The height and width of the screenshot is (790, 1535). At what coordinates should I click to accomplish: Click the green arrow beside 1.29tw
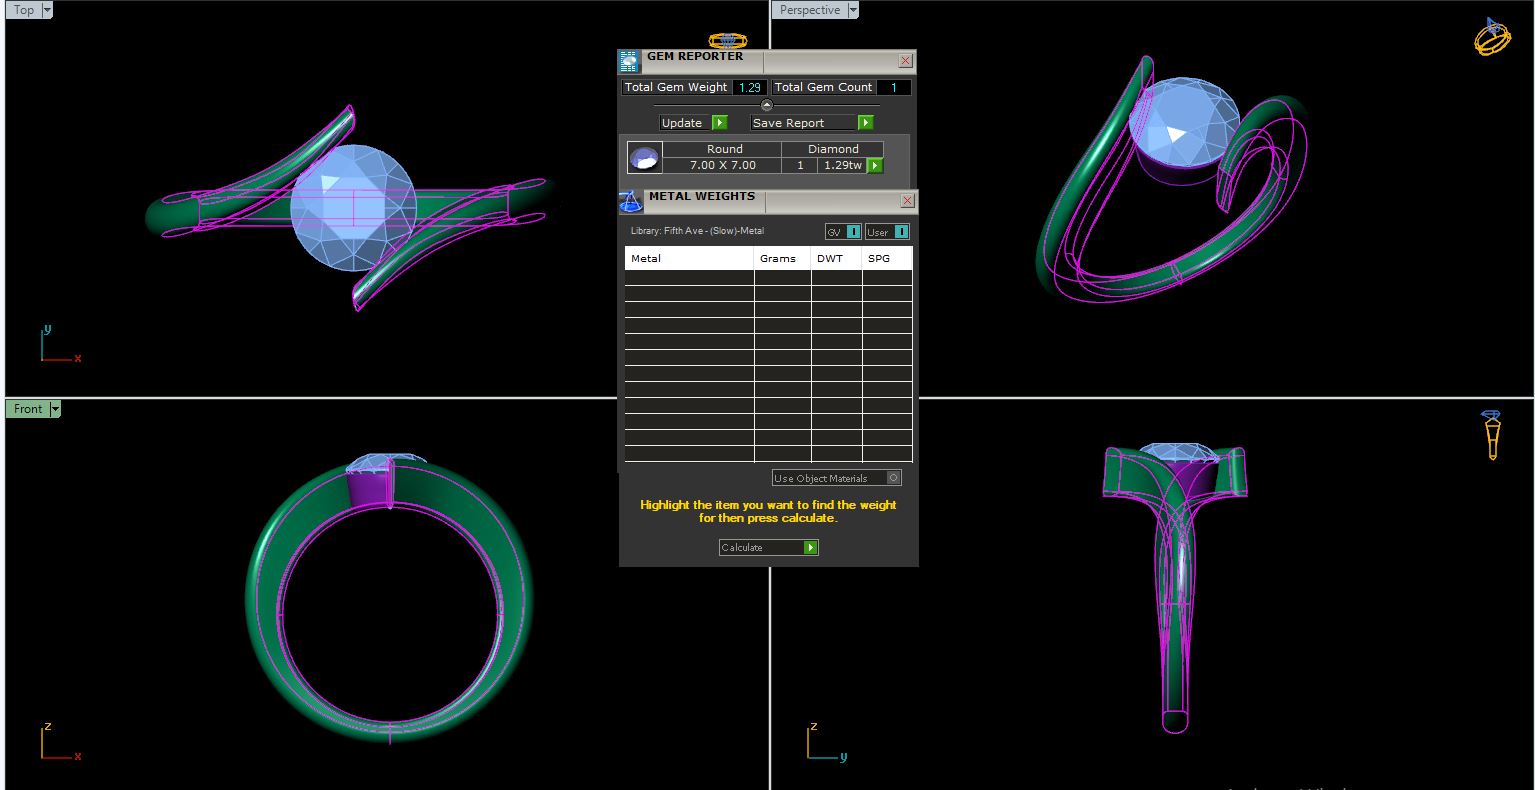[x=875, y=165]
